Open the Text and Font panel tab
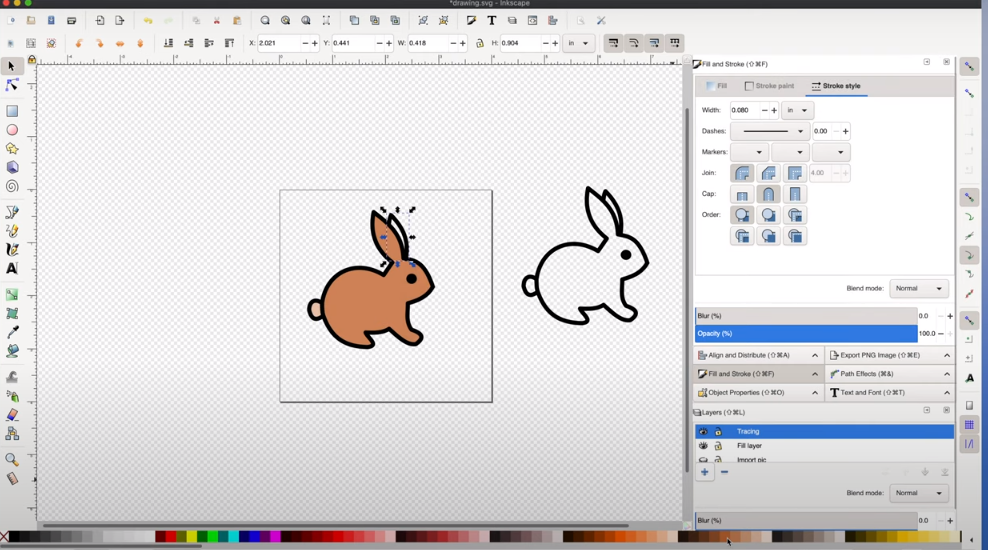This screenshot has height=550, width=988. [890, 392]
